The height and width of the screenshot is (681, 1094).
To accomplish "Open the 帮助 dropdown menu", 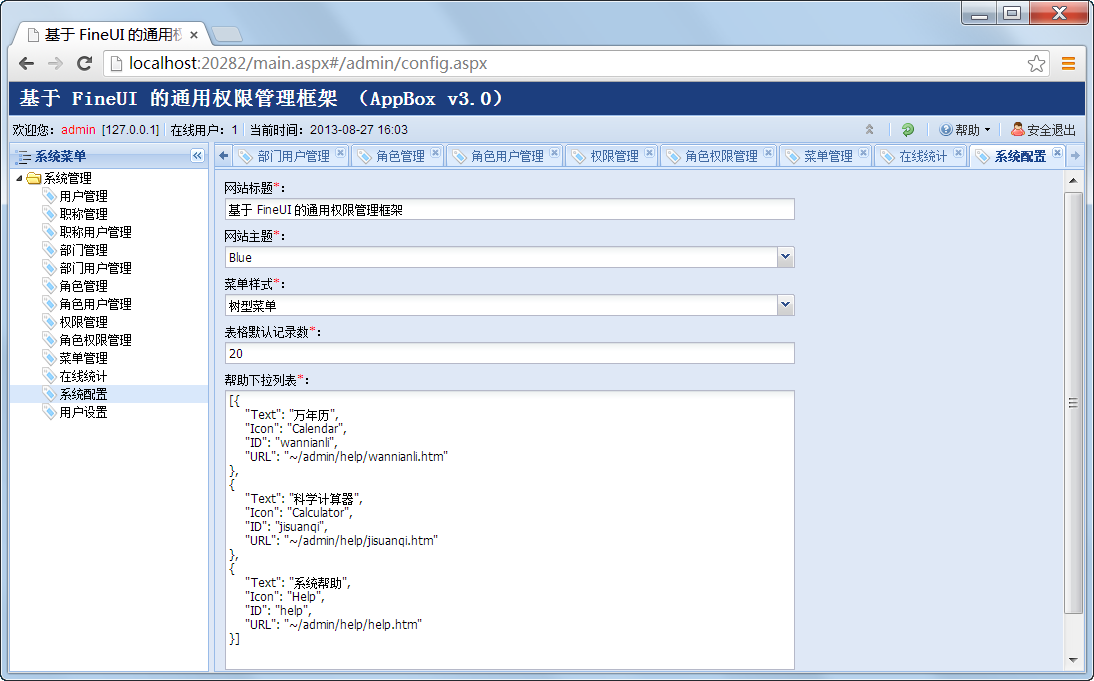I will pyautogui.click(x=965, y=130).
